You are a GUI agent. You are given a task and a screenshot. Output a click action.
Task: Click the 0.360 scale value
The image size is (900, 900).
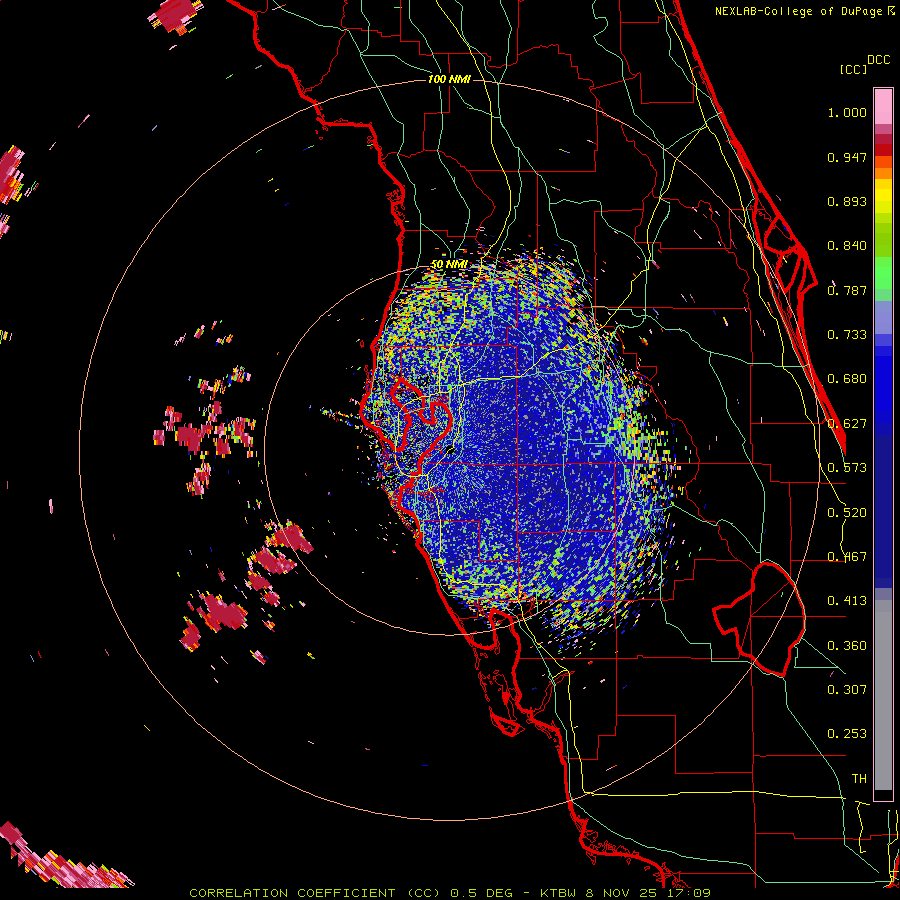(x=847, y=645)
